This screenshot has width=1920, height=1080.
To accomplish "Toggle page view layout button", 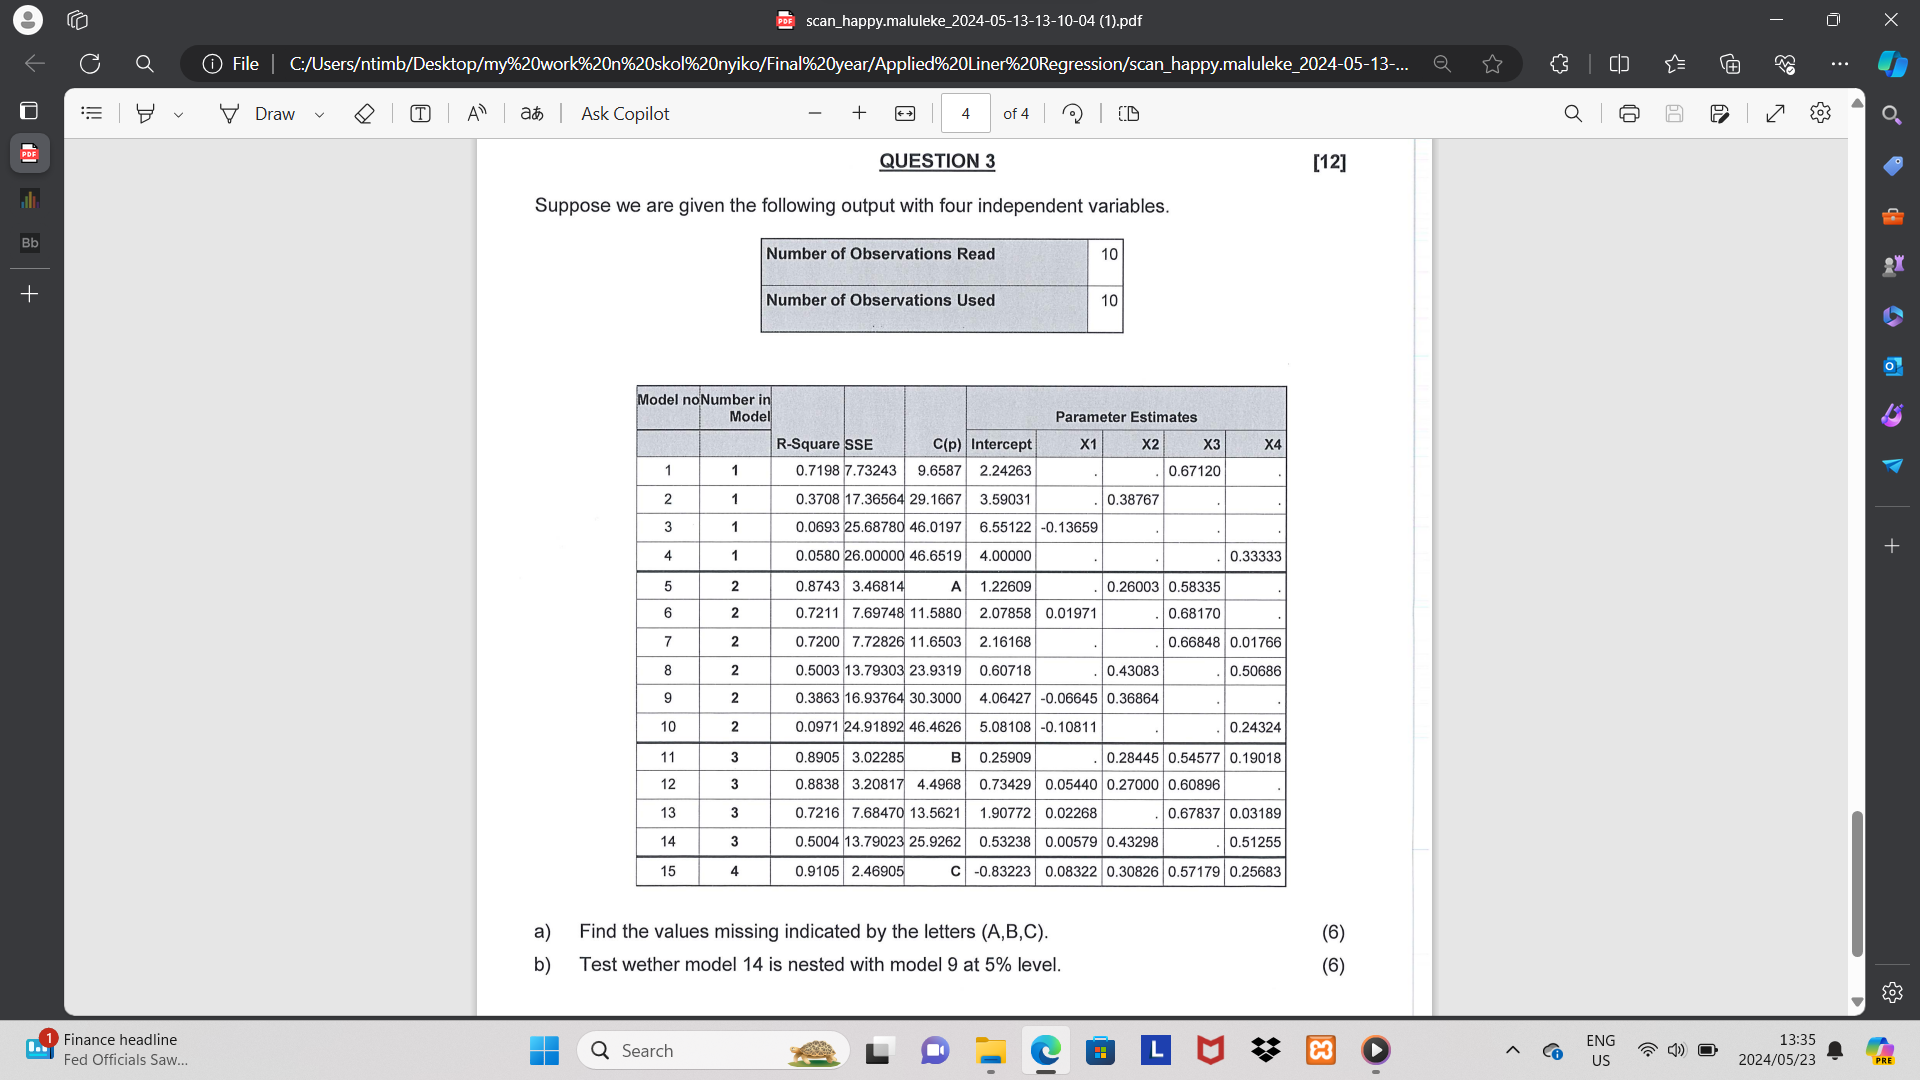I will tap(1129, 114).
